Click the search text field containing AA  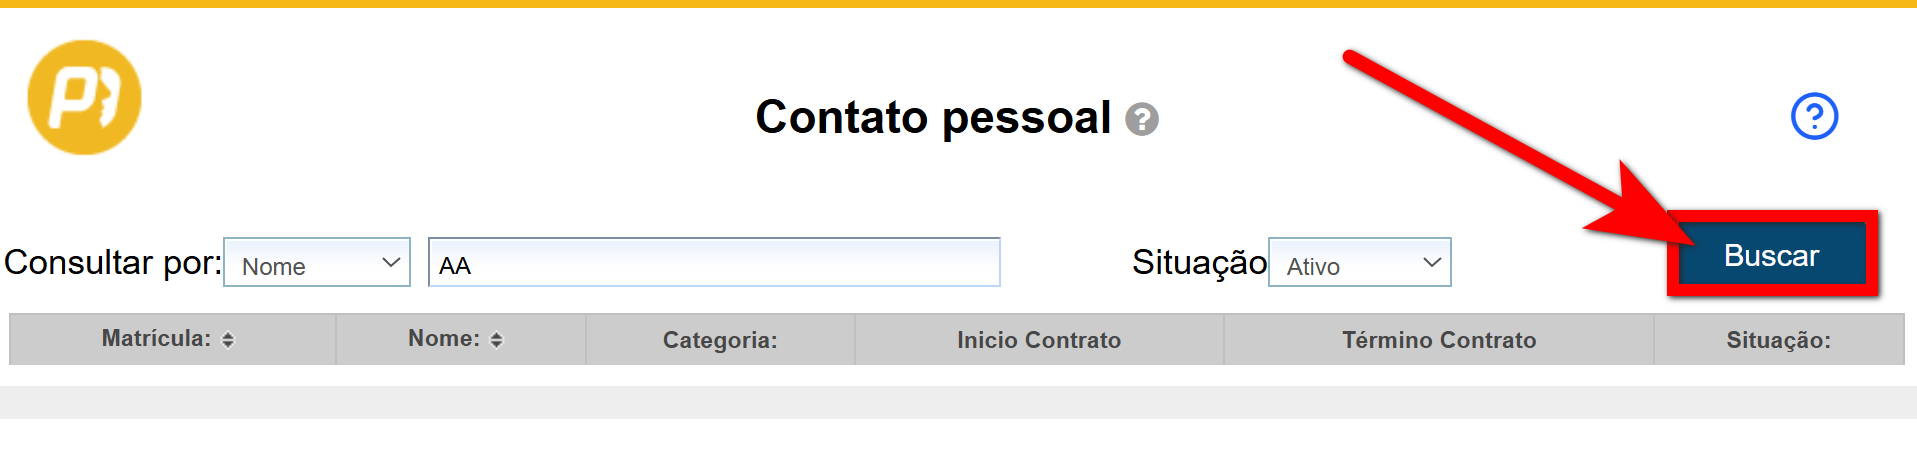(x=714, y=263)
